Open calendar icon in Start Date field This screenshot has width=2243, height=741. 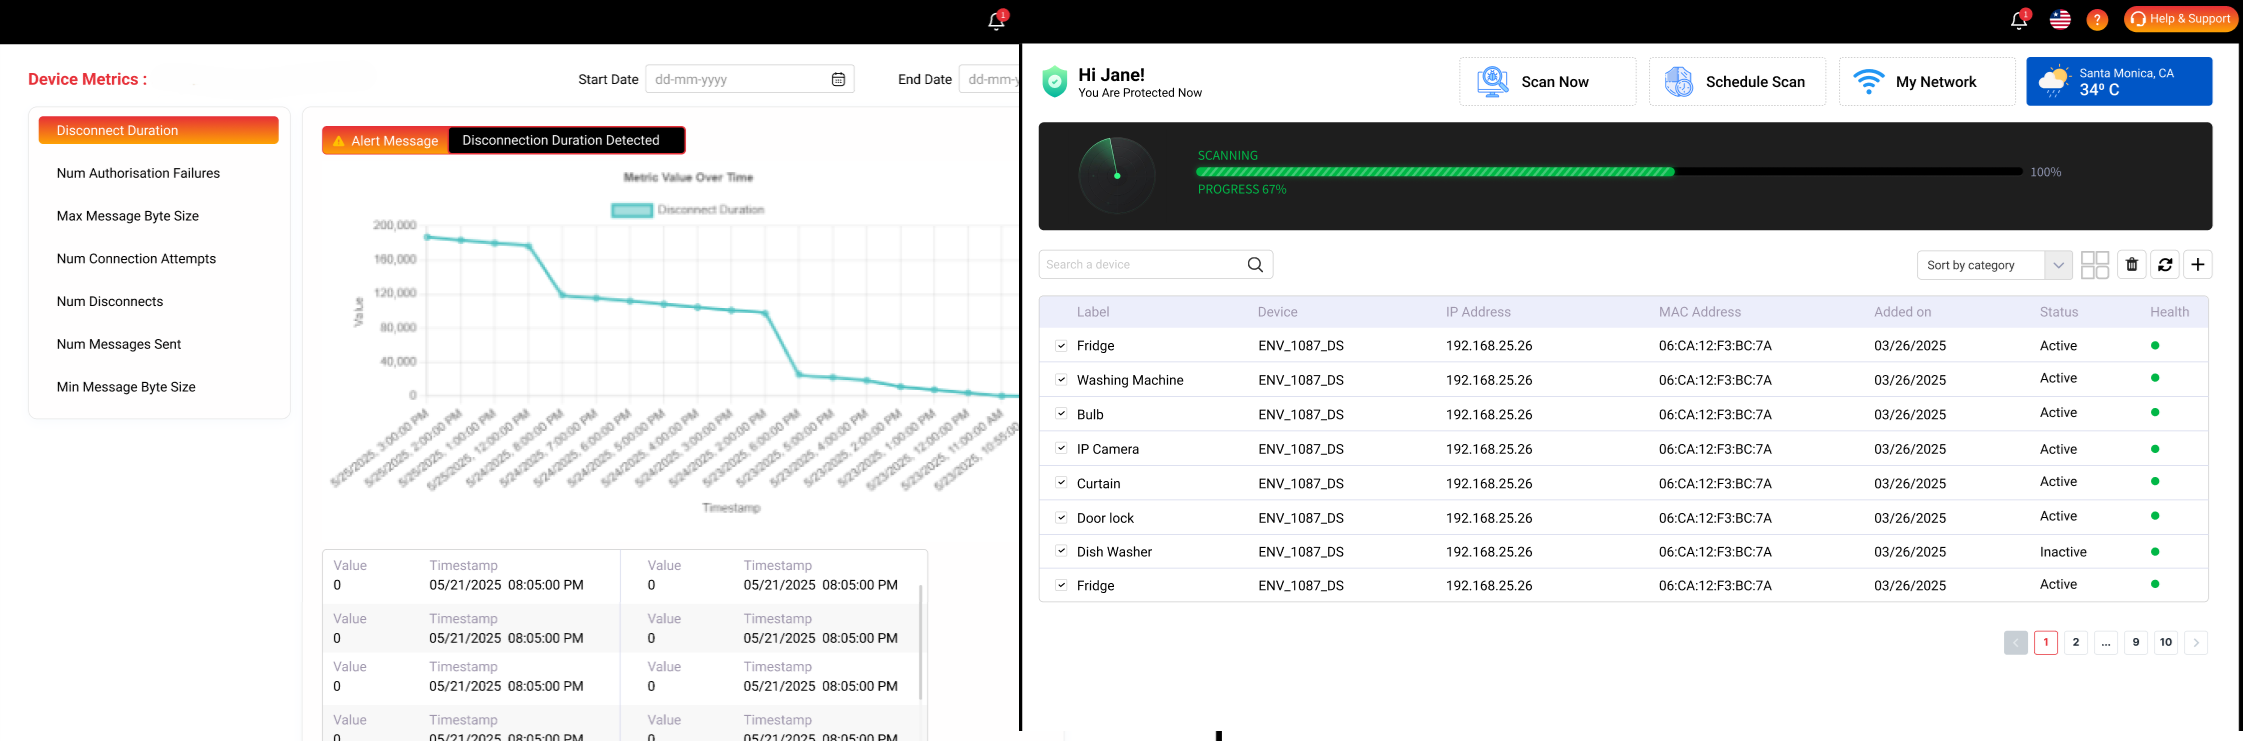tap(838, 79)
